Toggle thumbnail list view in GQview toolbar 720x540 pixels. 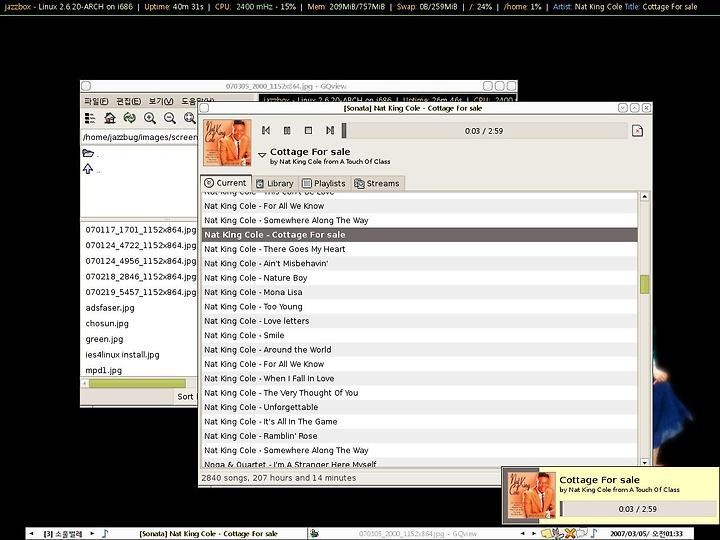(90, 118)
